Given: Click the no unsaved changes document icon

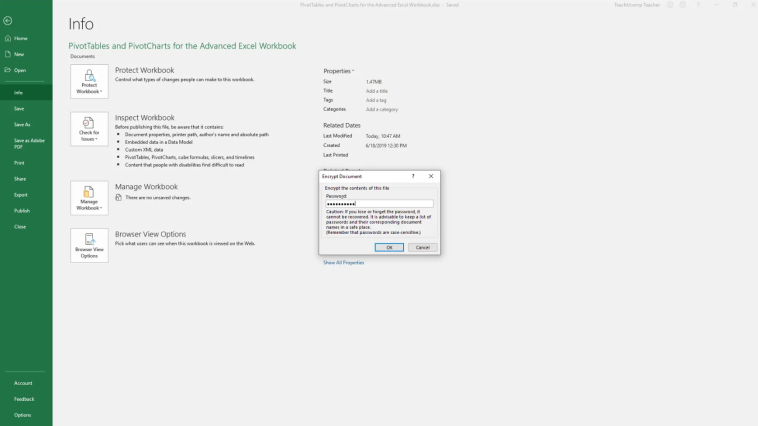Looking at the screenshot, I should click(118, 197).
